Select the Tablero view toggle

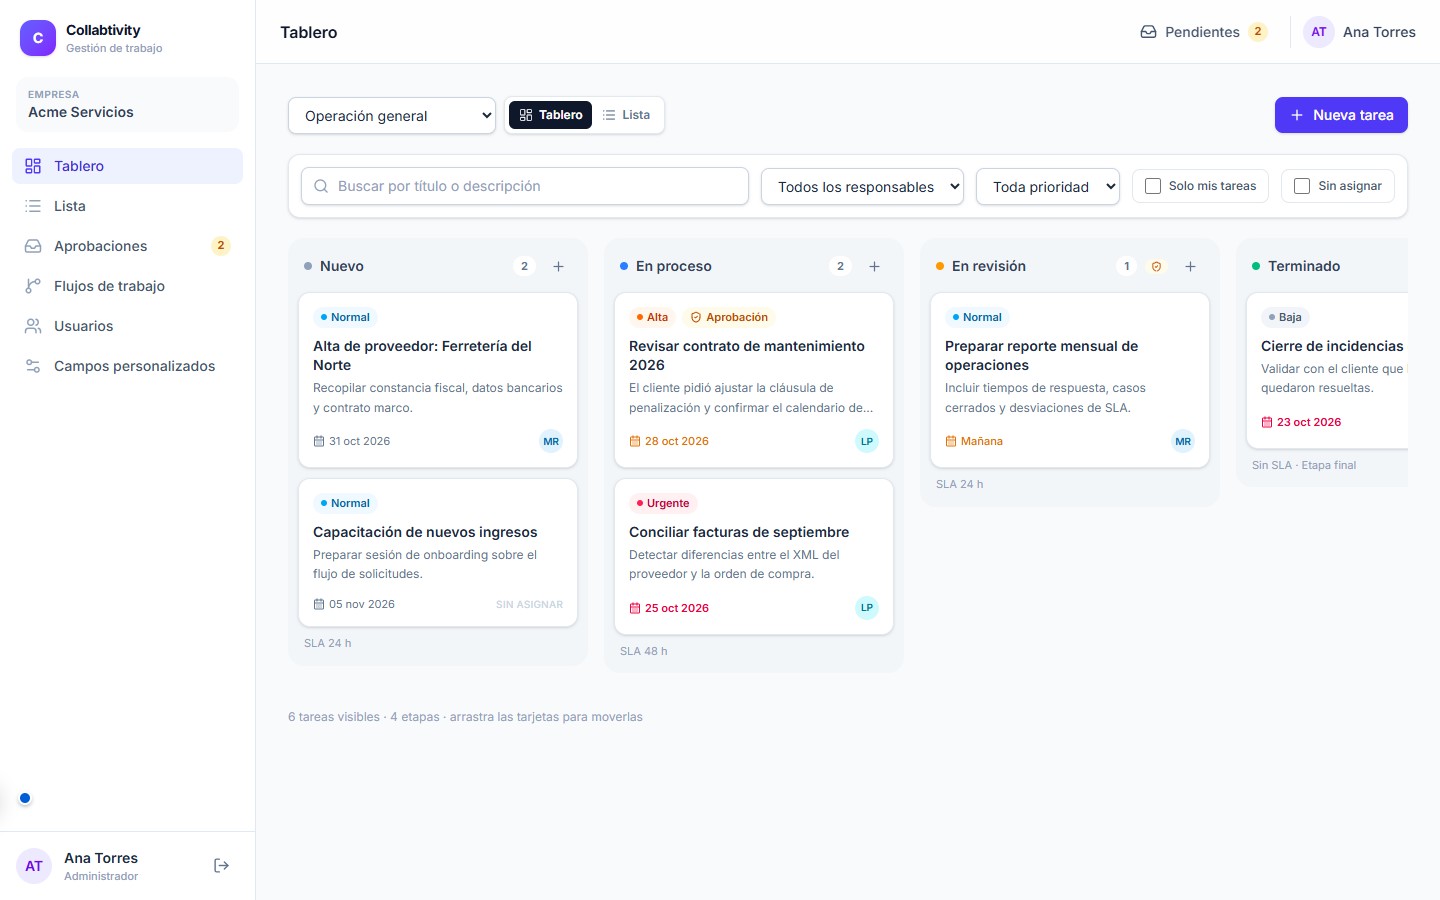pos(551,115)
